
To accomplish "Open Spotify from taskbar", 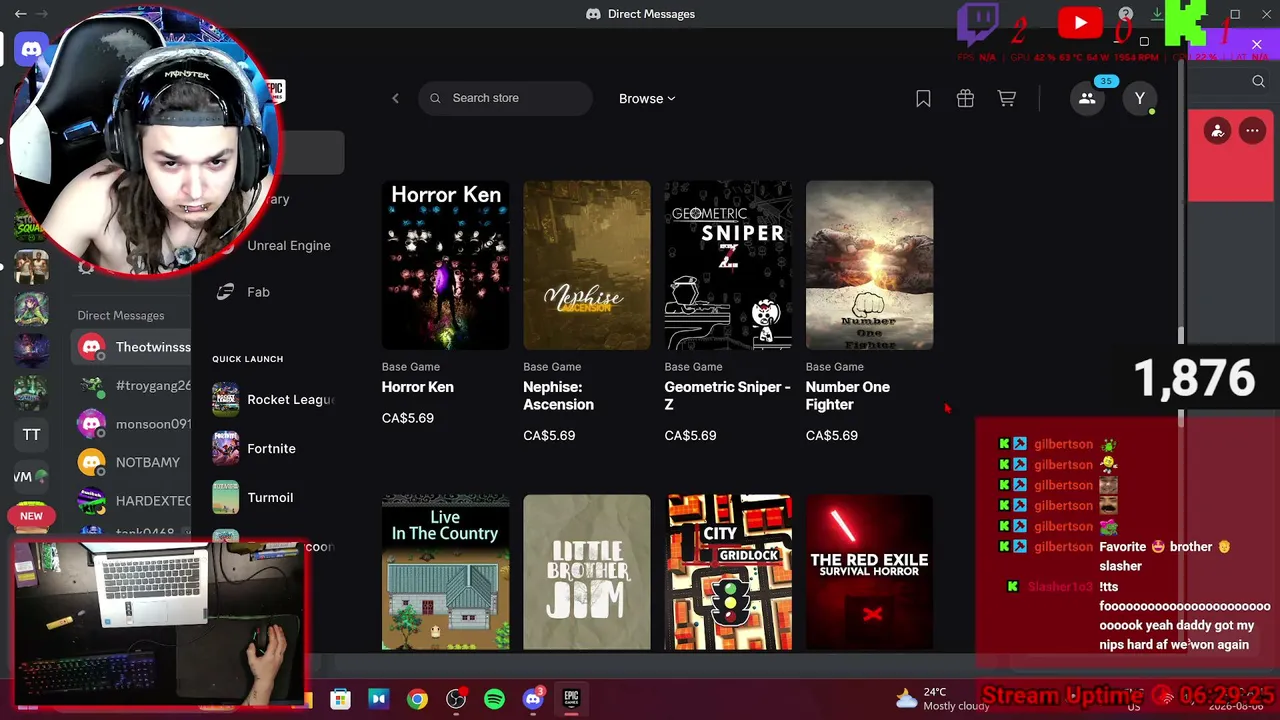I will coord(494,699).
